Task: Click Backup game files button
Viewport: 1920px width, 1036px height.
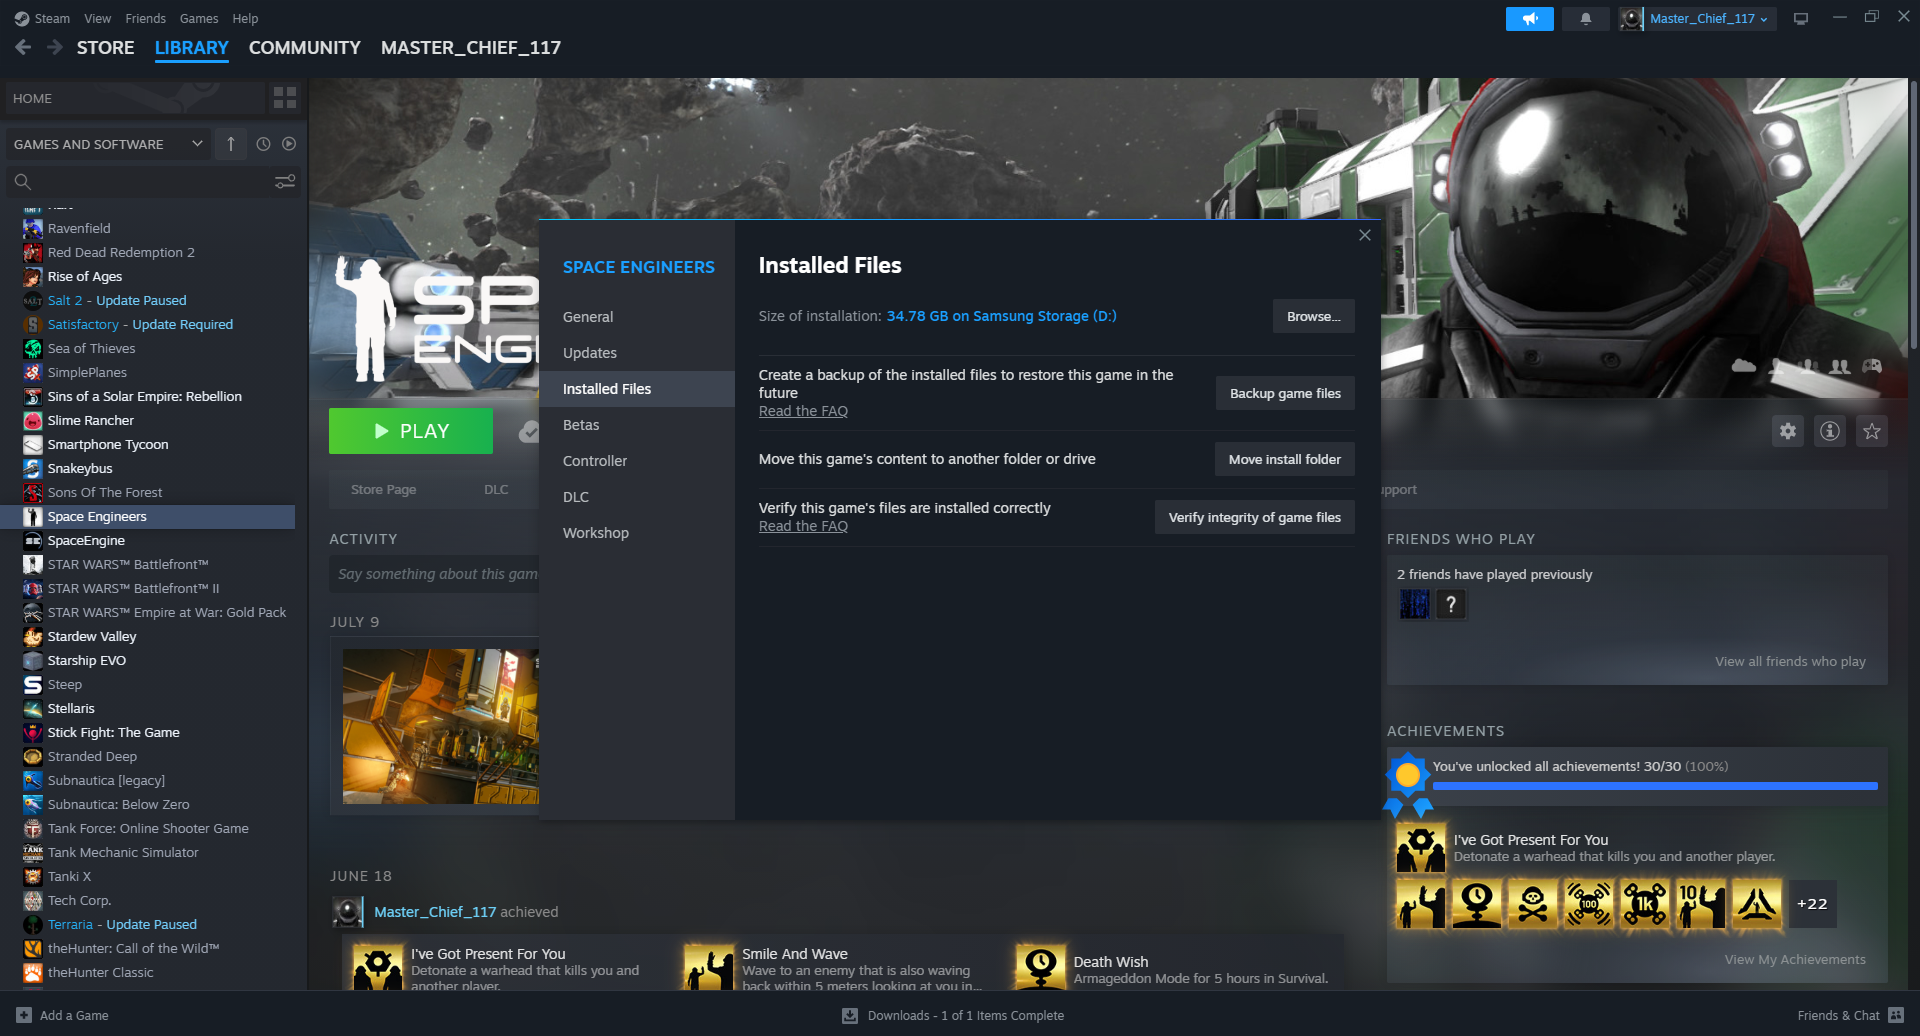Action: click(1285, 393)
